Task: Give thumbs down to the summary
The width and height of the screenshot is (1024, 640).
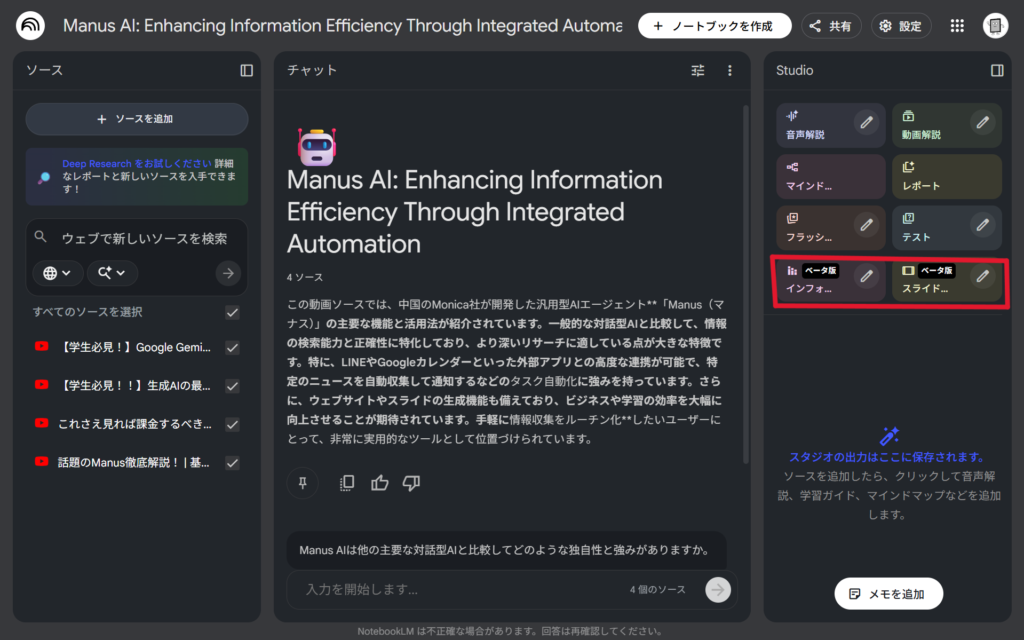Action: click(411, 483)
